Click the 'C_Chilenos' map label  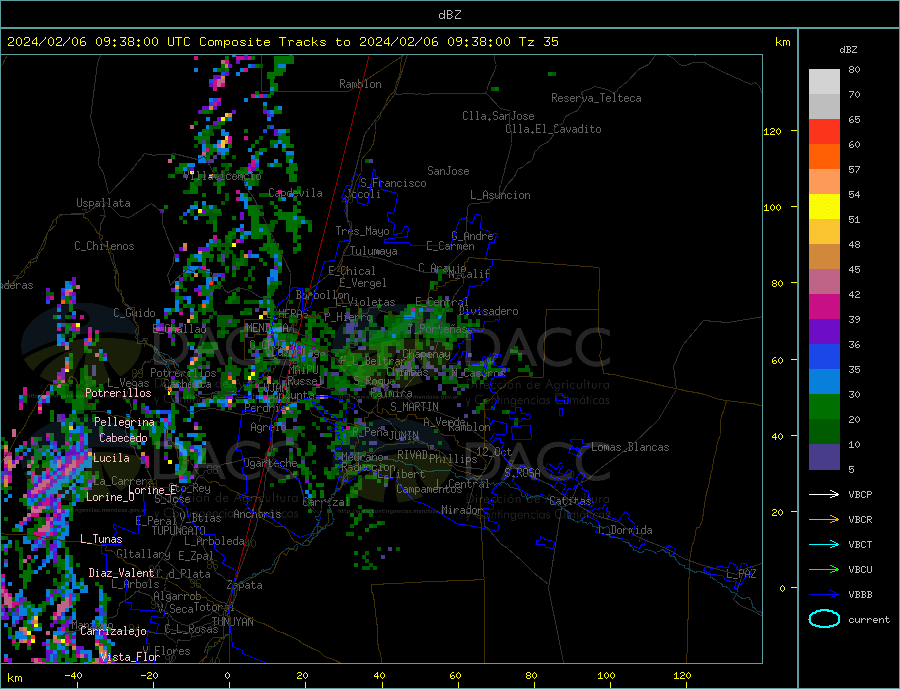click(x=104, y=246)
